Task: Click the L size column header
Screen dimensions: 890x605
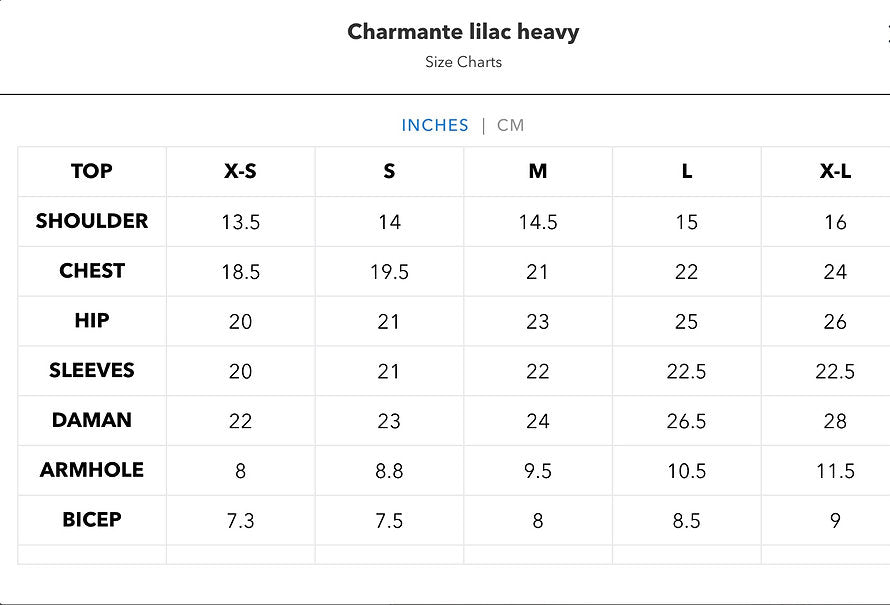Action: point(687,171)
